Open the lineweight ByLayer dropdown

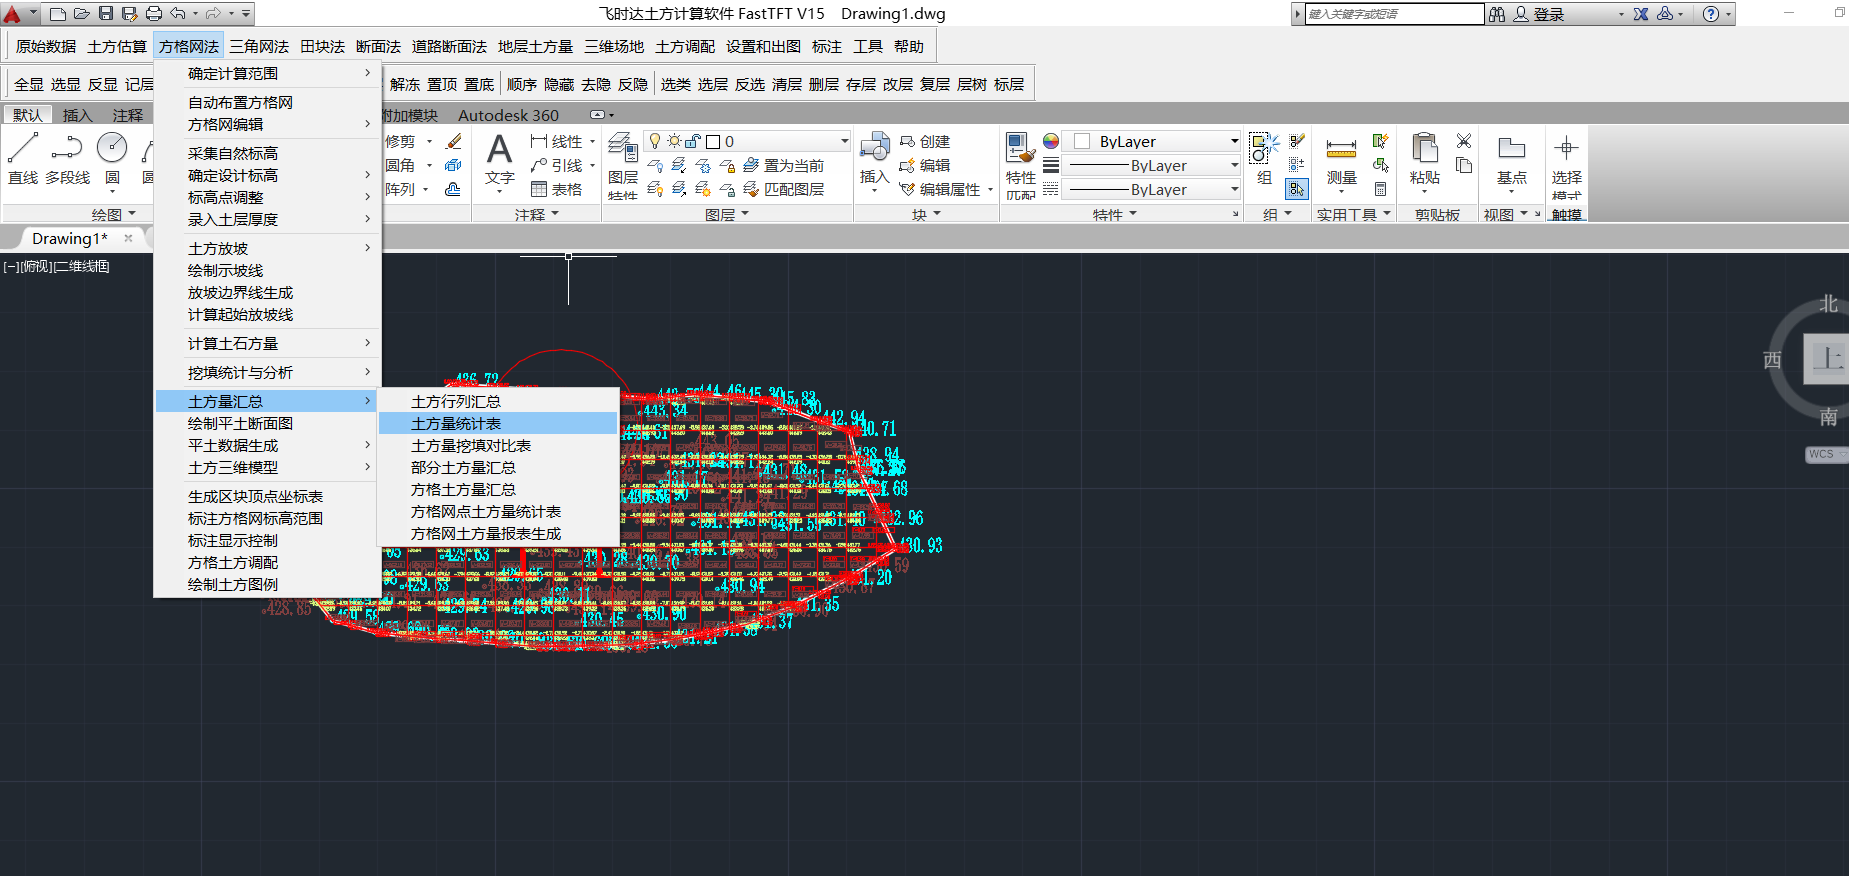click(1151, 165)
